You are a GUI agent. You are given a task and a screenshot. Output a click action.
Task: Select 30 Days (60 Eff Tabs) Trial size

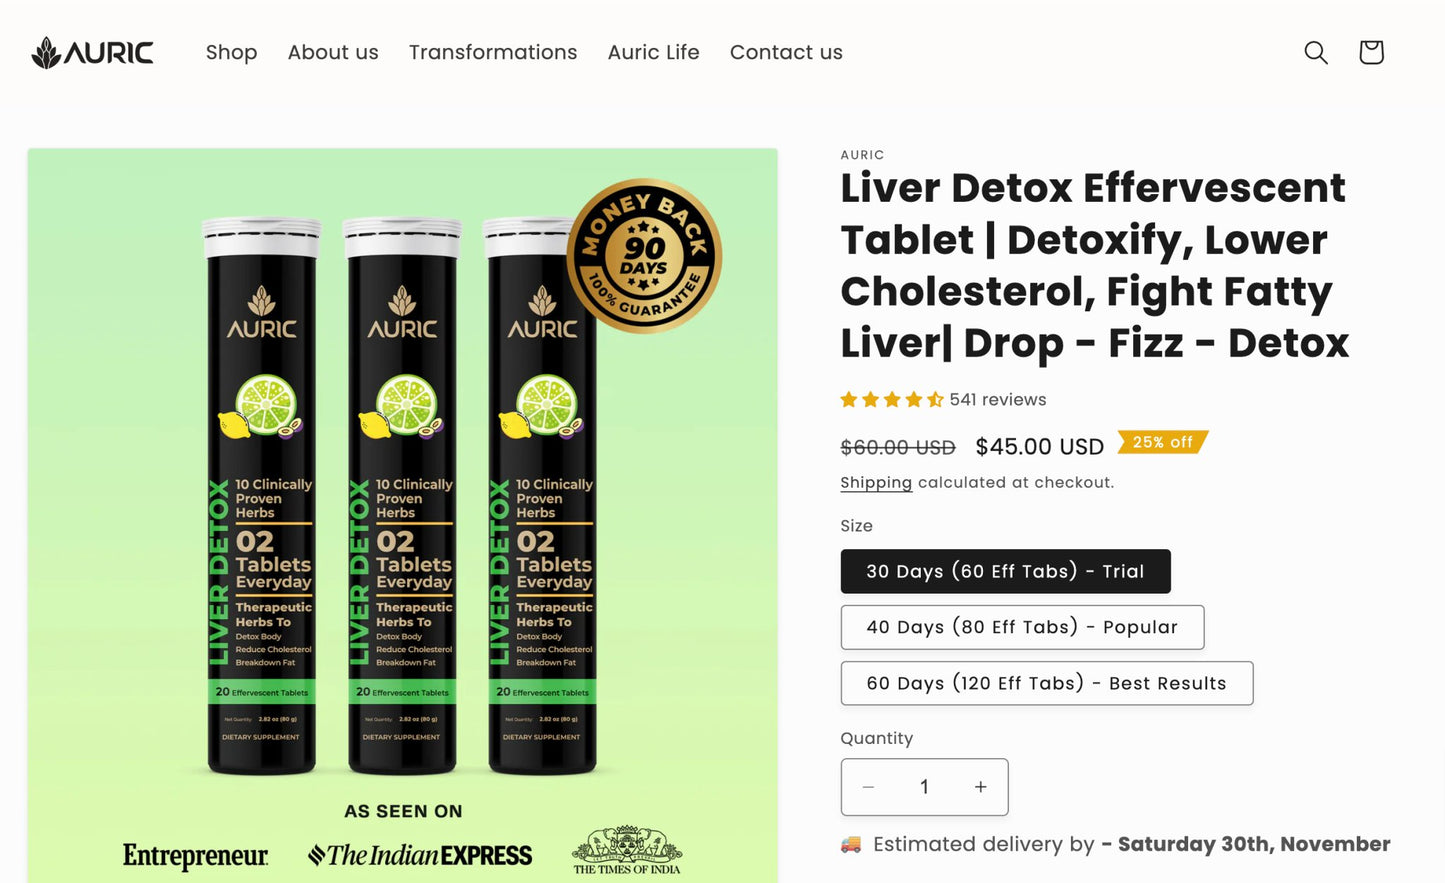pos(1005,571)
